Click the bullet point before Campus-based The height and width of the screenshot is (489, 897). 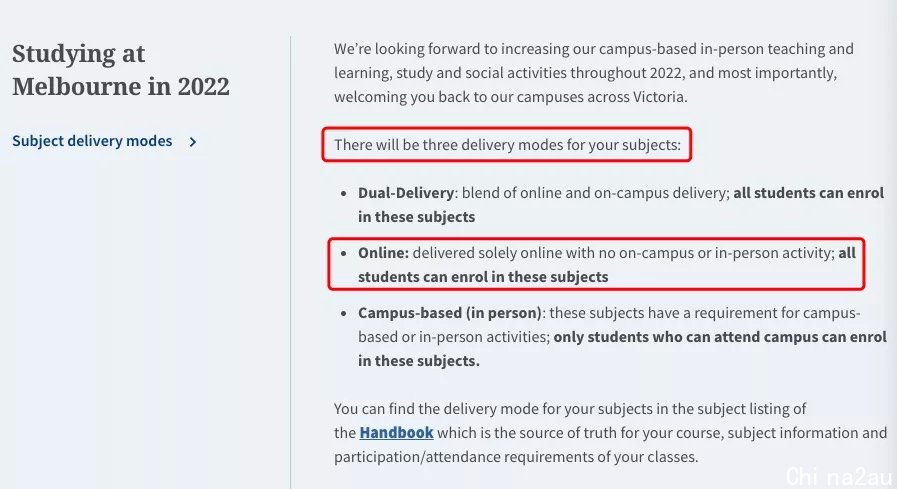click(343, 313)
